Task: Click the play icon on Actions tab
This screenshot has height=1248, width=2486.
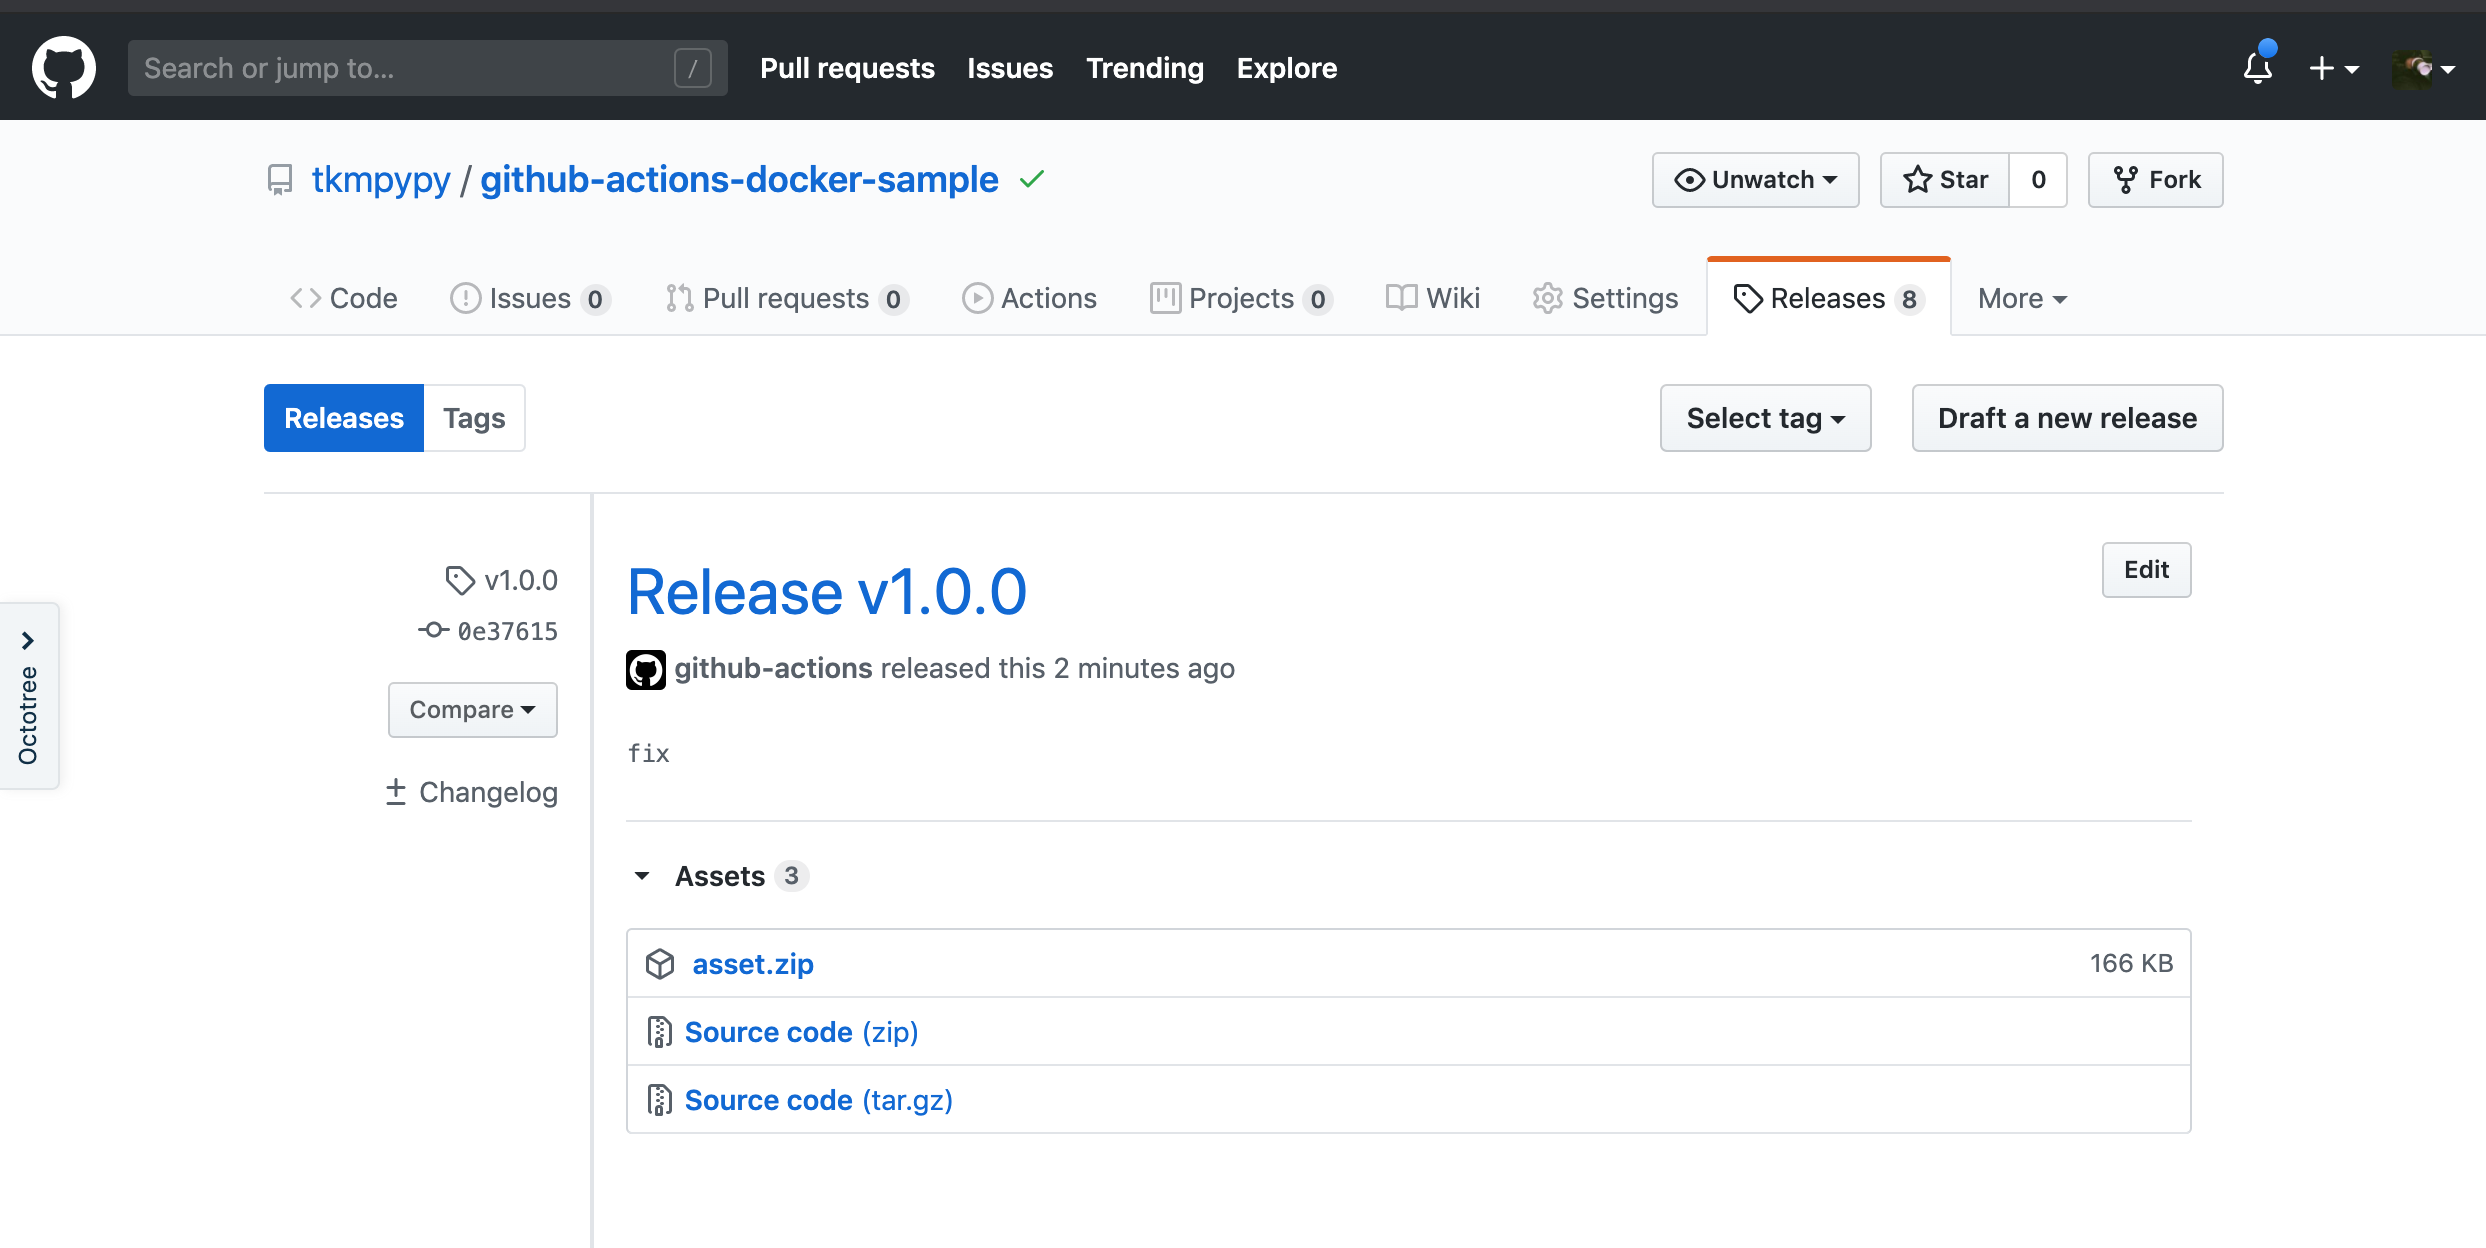Action: click(x=977, y=298)
